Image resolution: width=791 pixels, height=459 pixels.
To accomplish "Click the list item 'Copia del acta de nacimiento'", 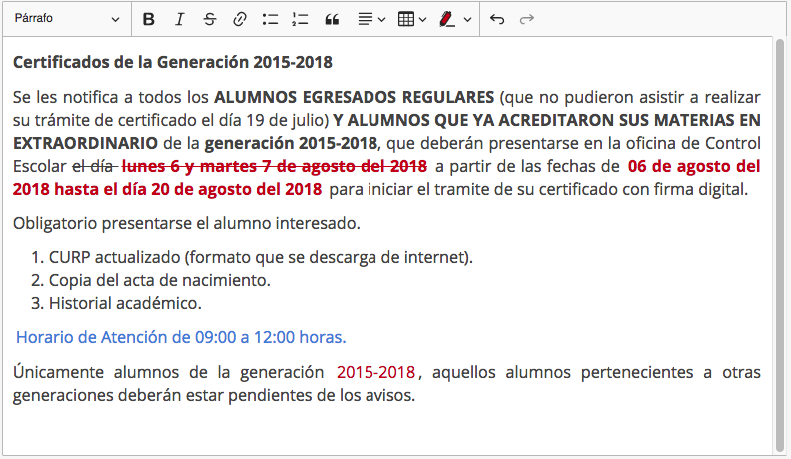I will (159, 280).
